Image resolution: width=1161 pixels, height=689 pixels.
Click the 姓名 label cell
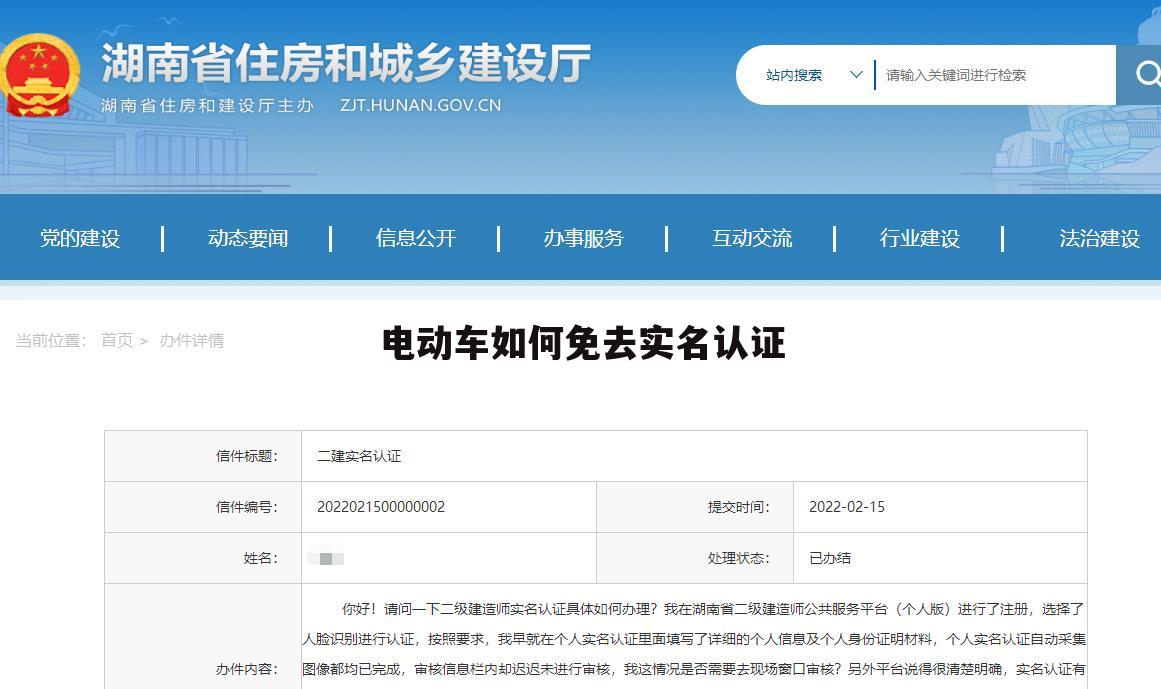203,558
